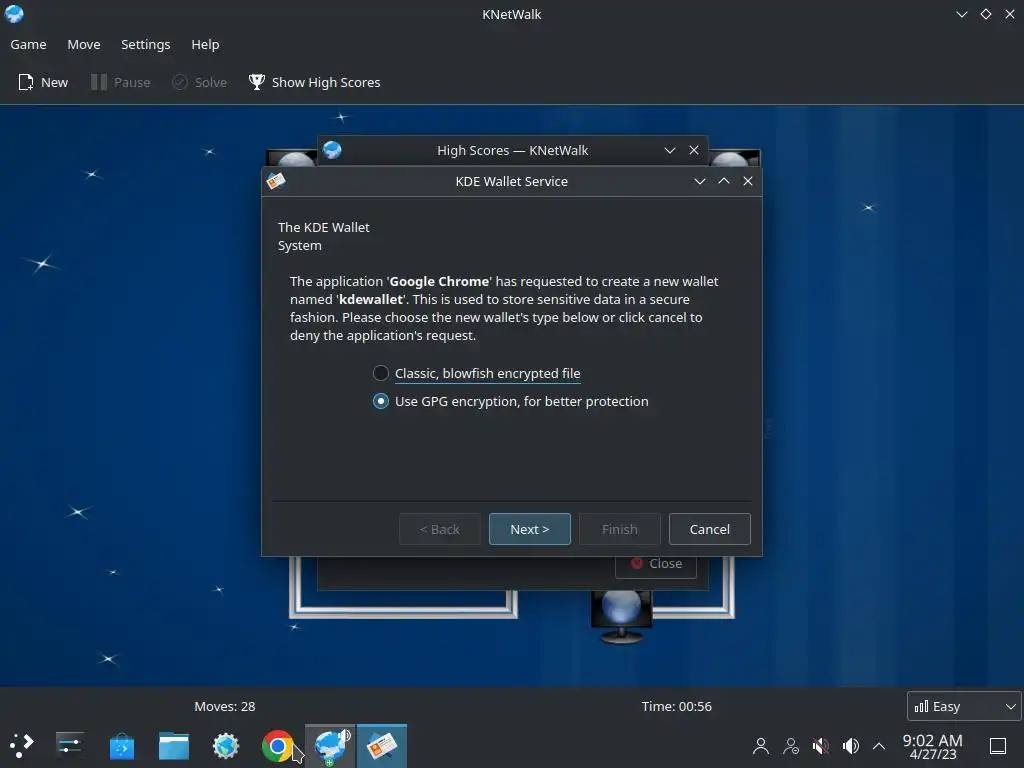
Task: Click the muted audio tray icon
Action: [x=820, y=746]
